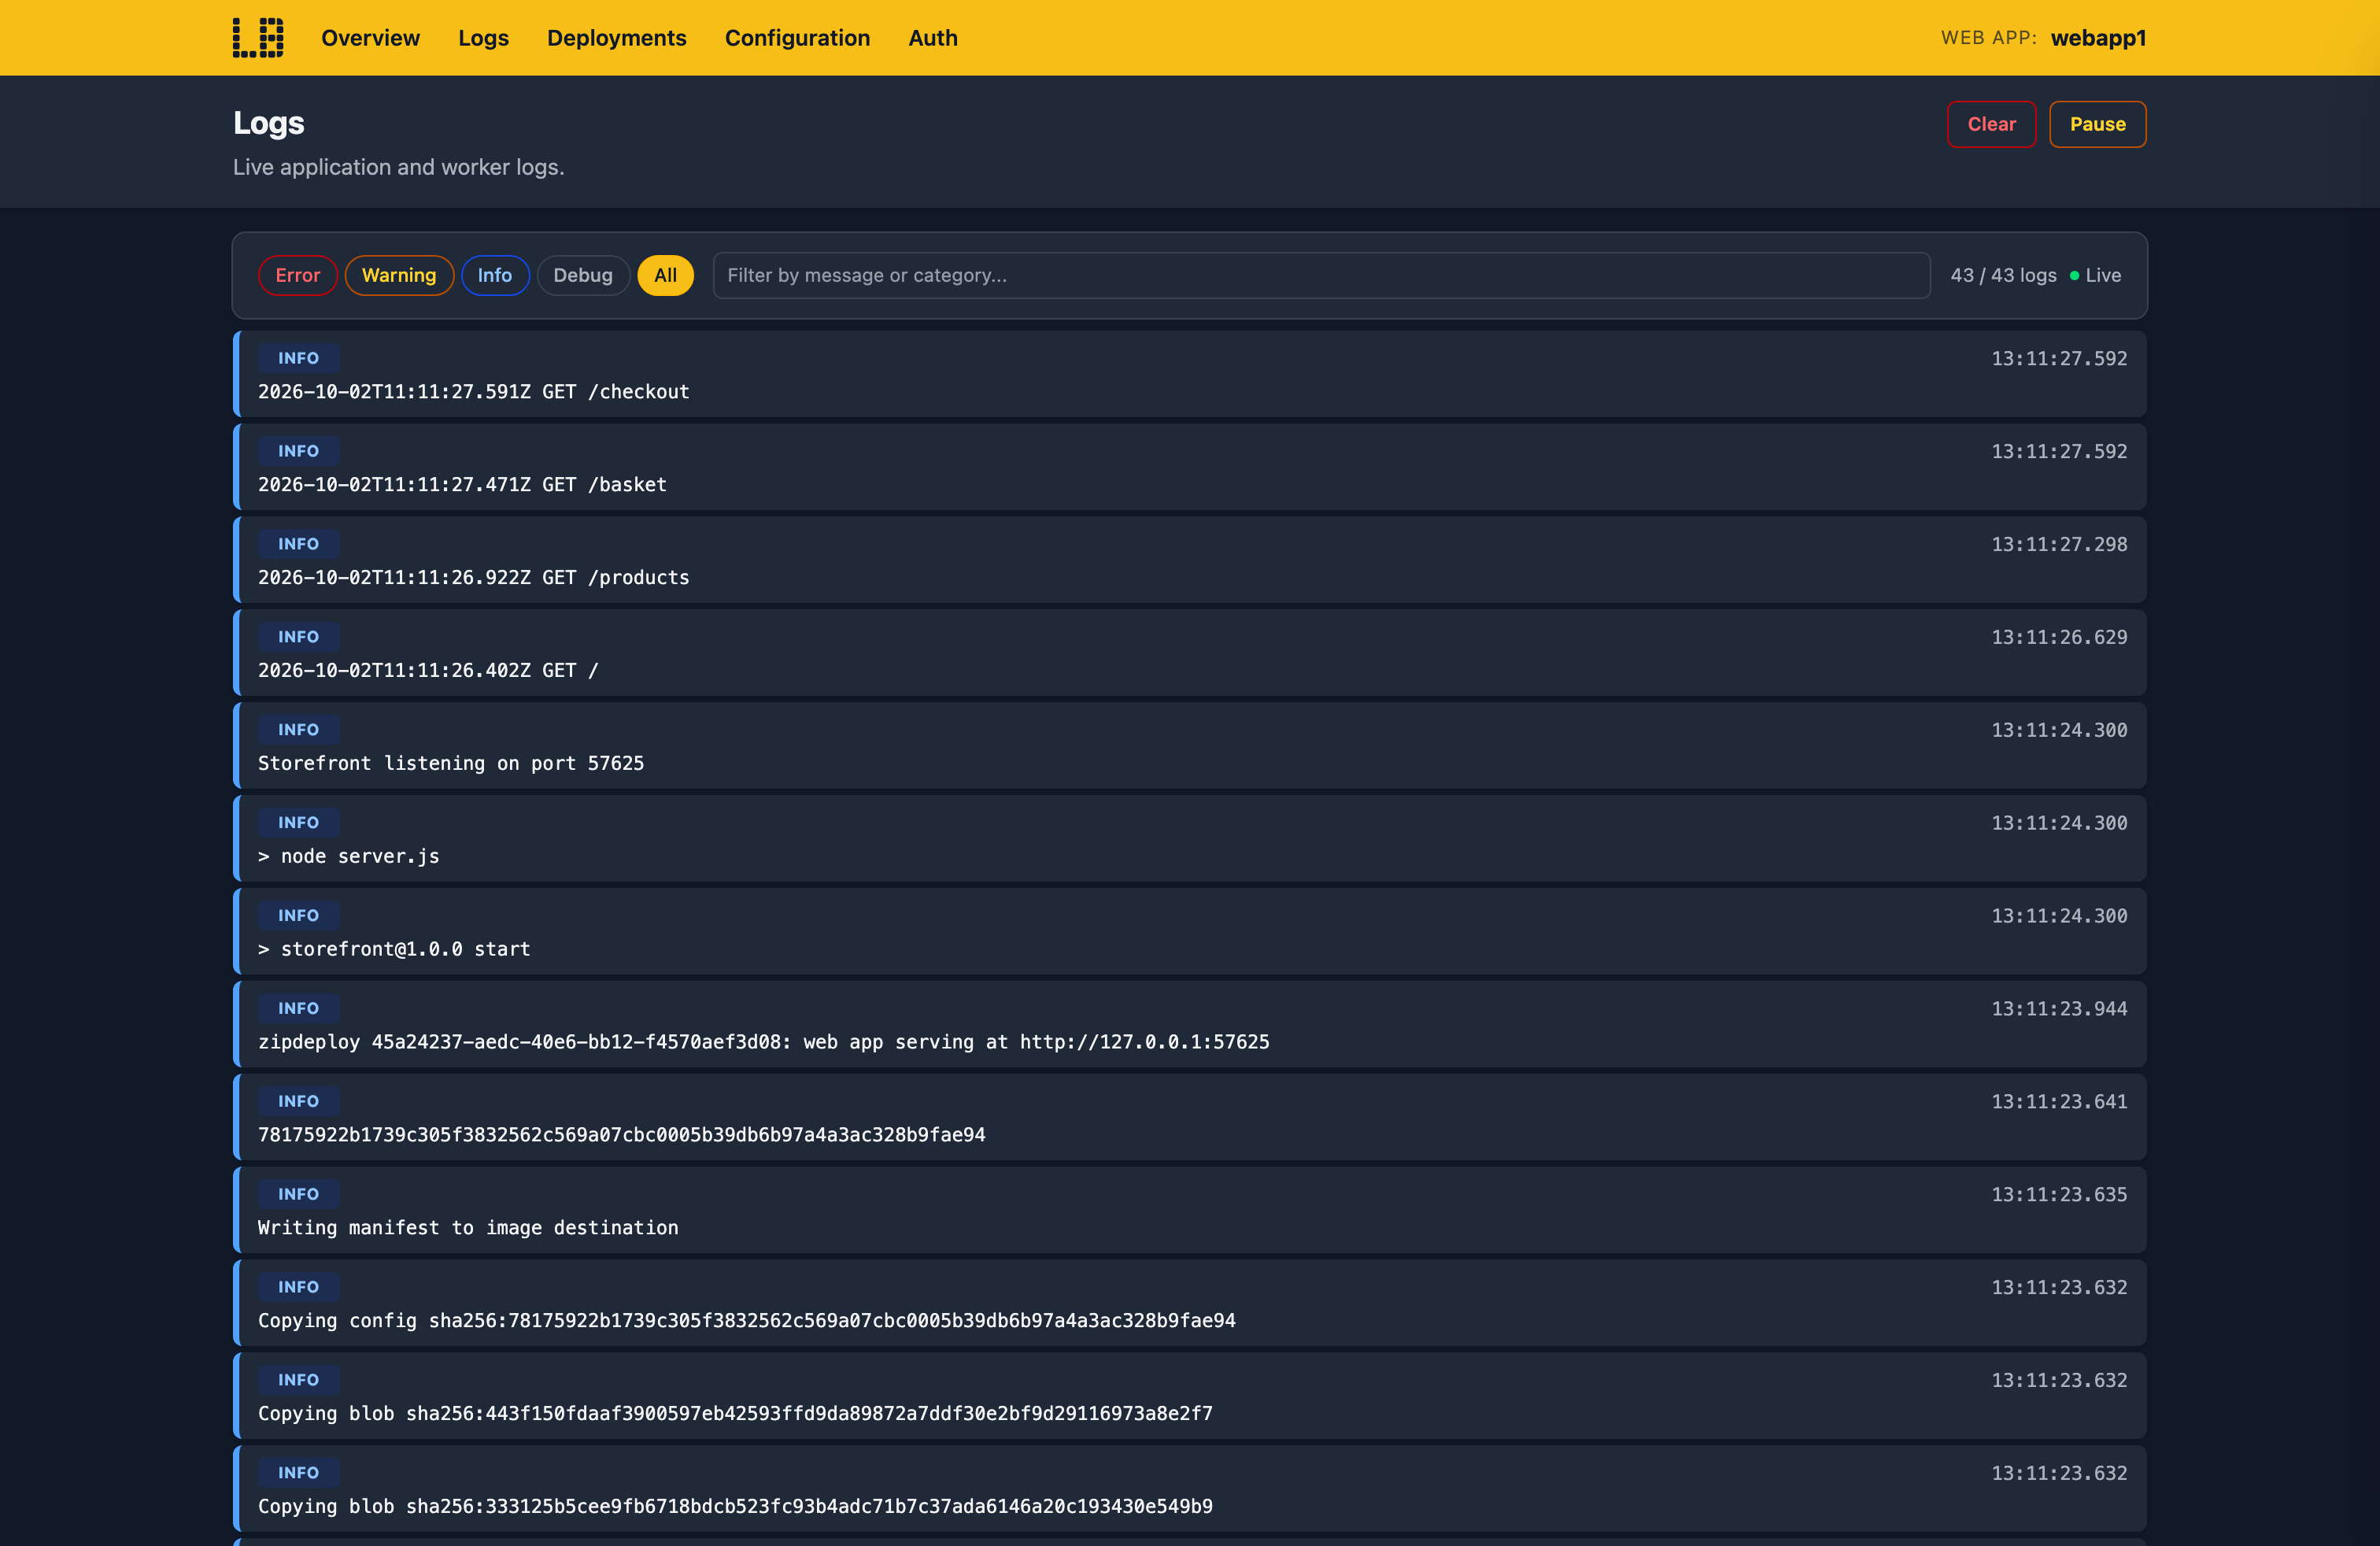Screen dimensions: 2380x1546
Task: Click the 13:11:23.641 timestamp
Action: (2059, 1101)
